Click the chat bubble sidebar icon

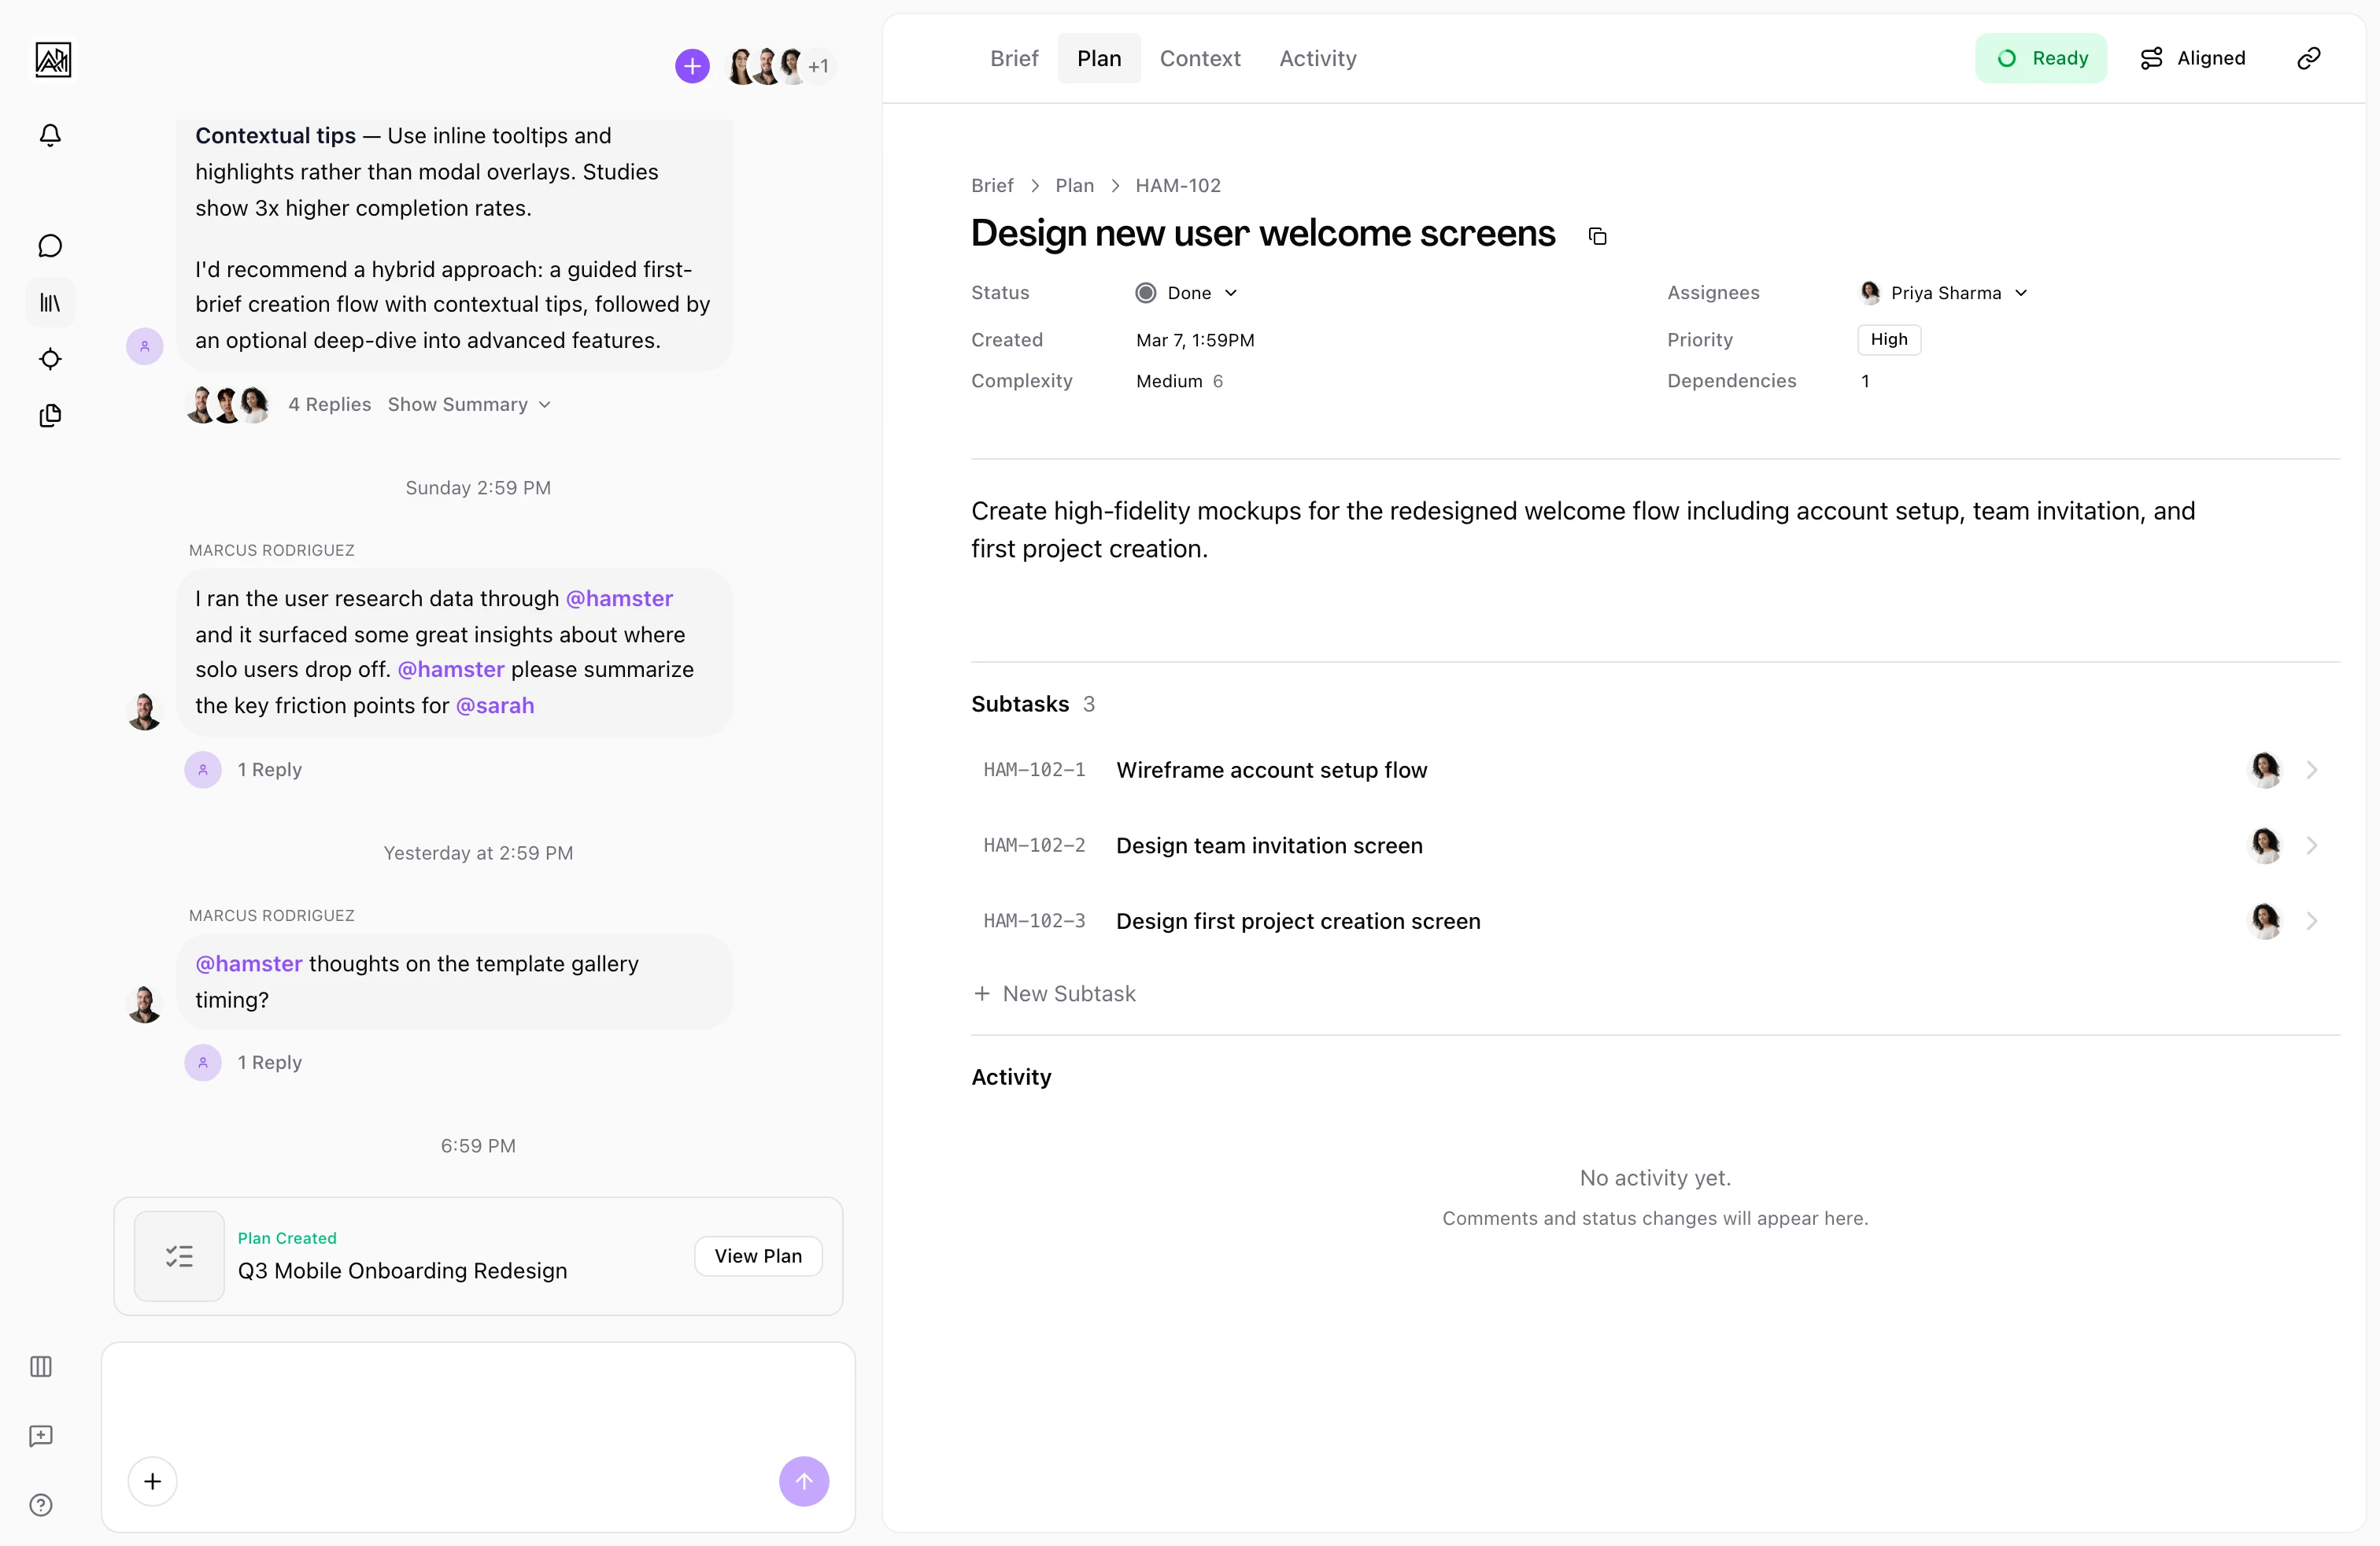pos(50,246)
